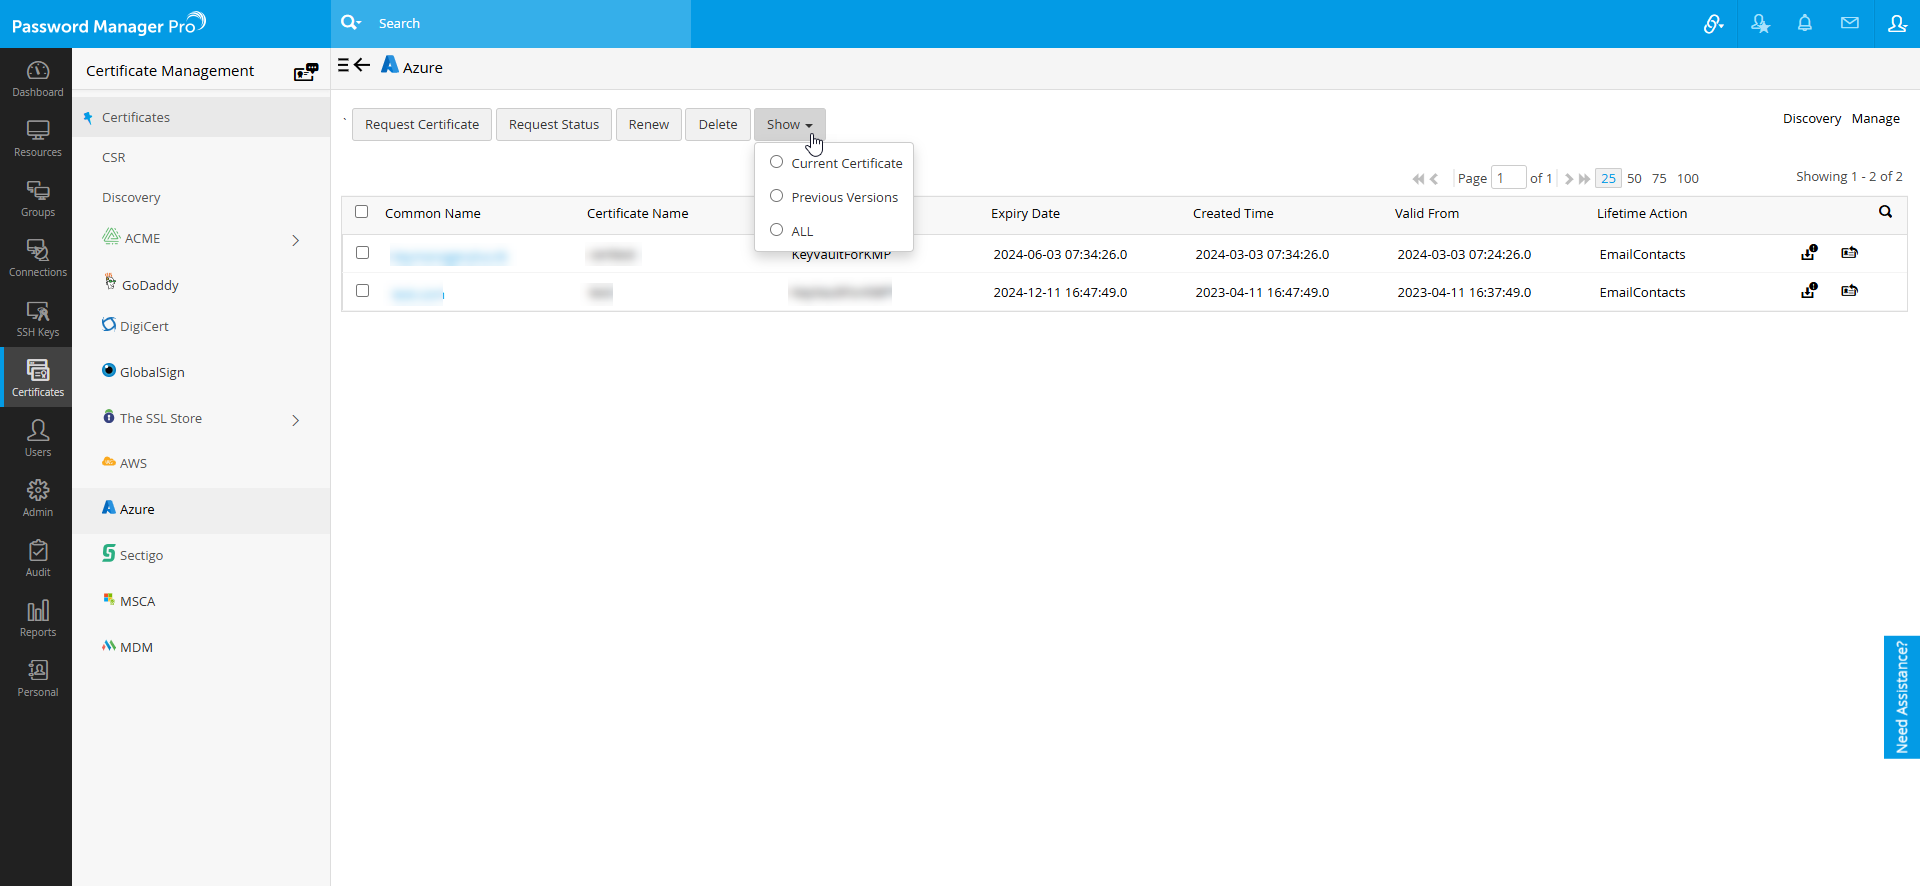This screenshot has height=886, width=1920.
Task: Click the Request Status button
Action: 554,124
